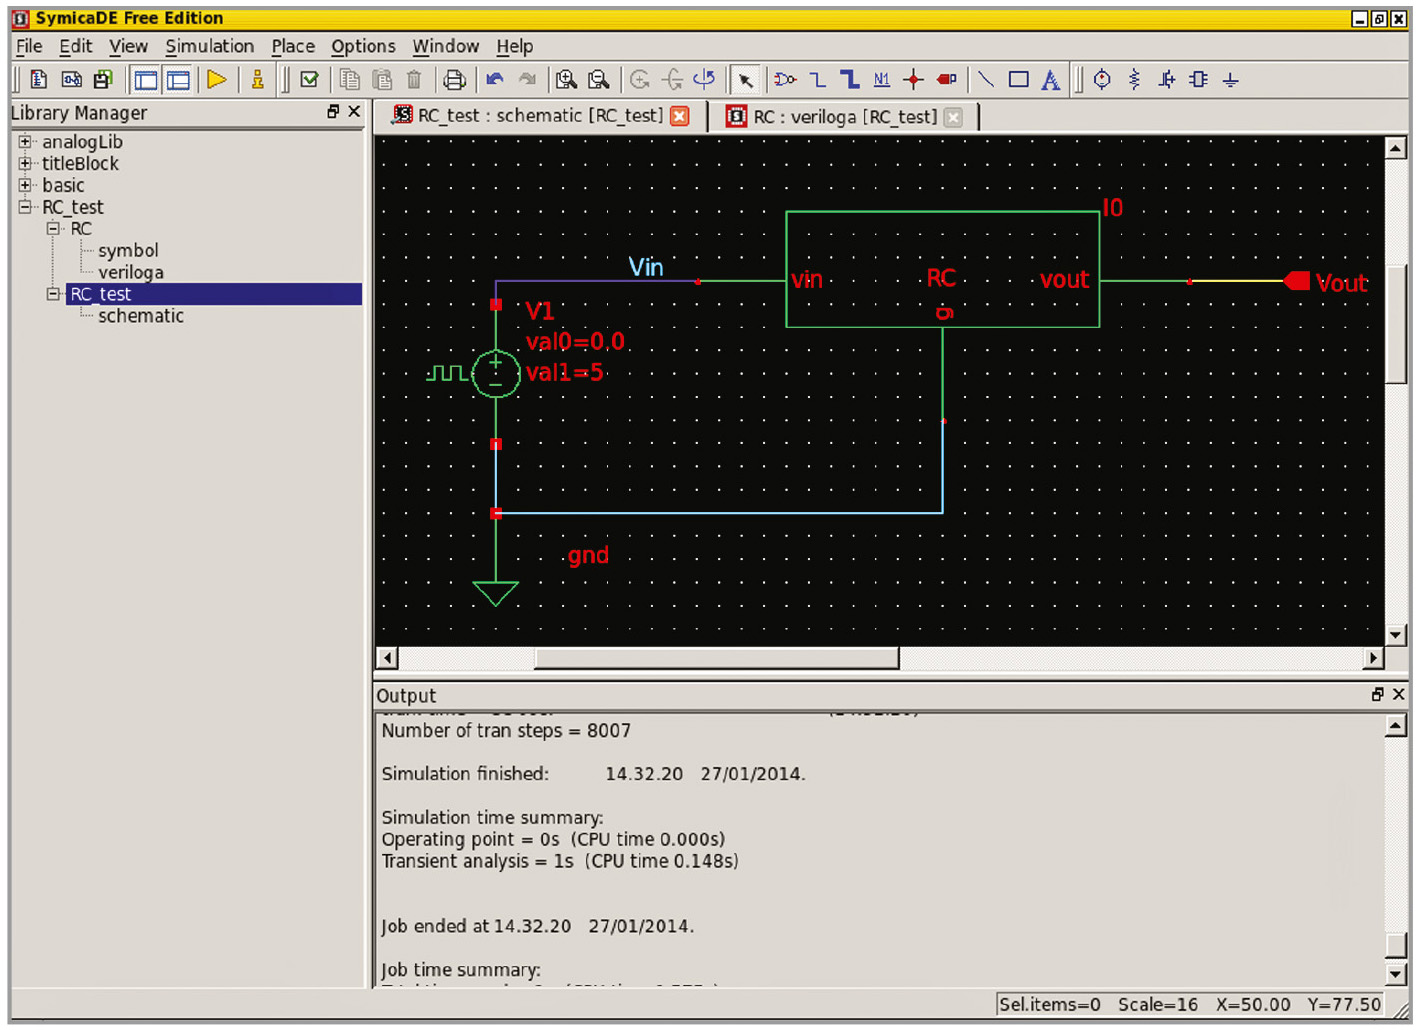Select the line drawing tool
This screenshot has height=1030, width=1418.
click(985, 79)
